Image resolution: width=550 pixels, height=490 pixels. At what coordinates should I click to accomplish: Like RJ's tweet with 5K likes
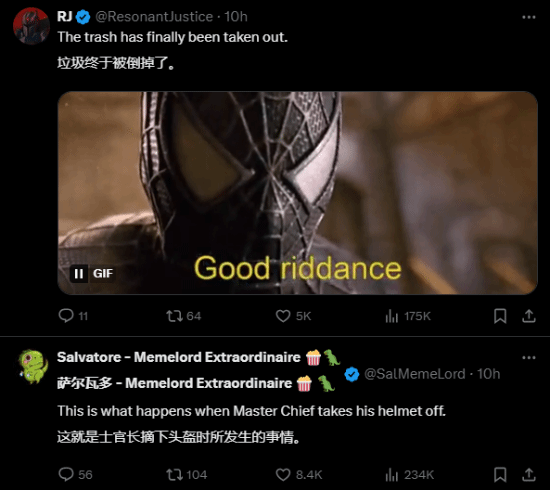pos(293,316)
